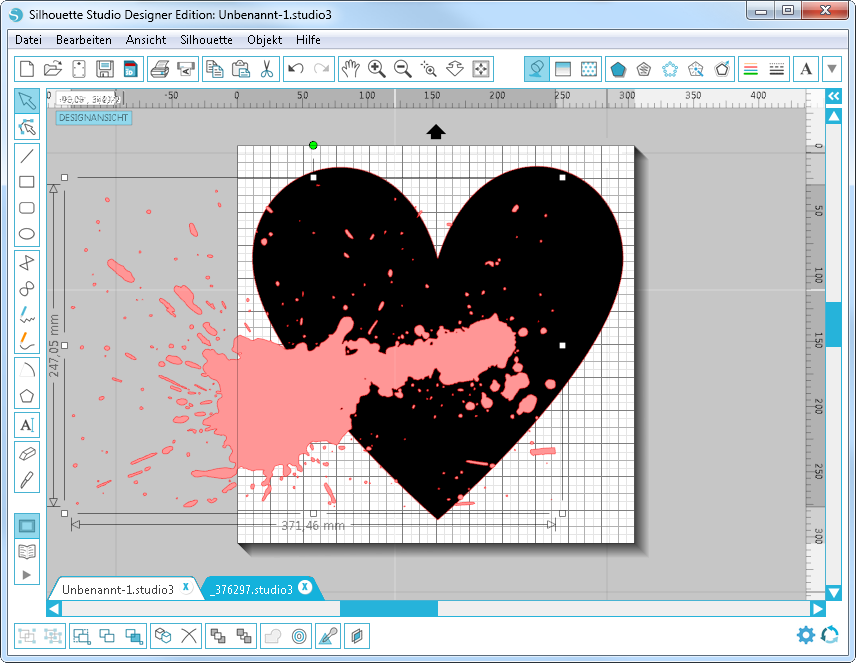Open Preferences with the gear button
This screenshot has width=856, height=663.
click(x=805, y=635)
